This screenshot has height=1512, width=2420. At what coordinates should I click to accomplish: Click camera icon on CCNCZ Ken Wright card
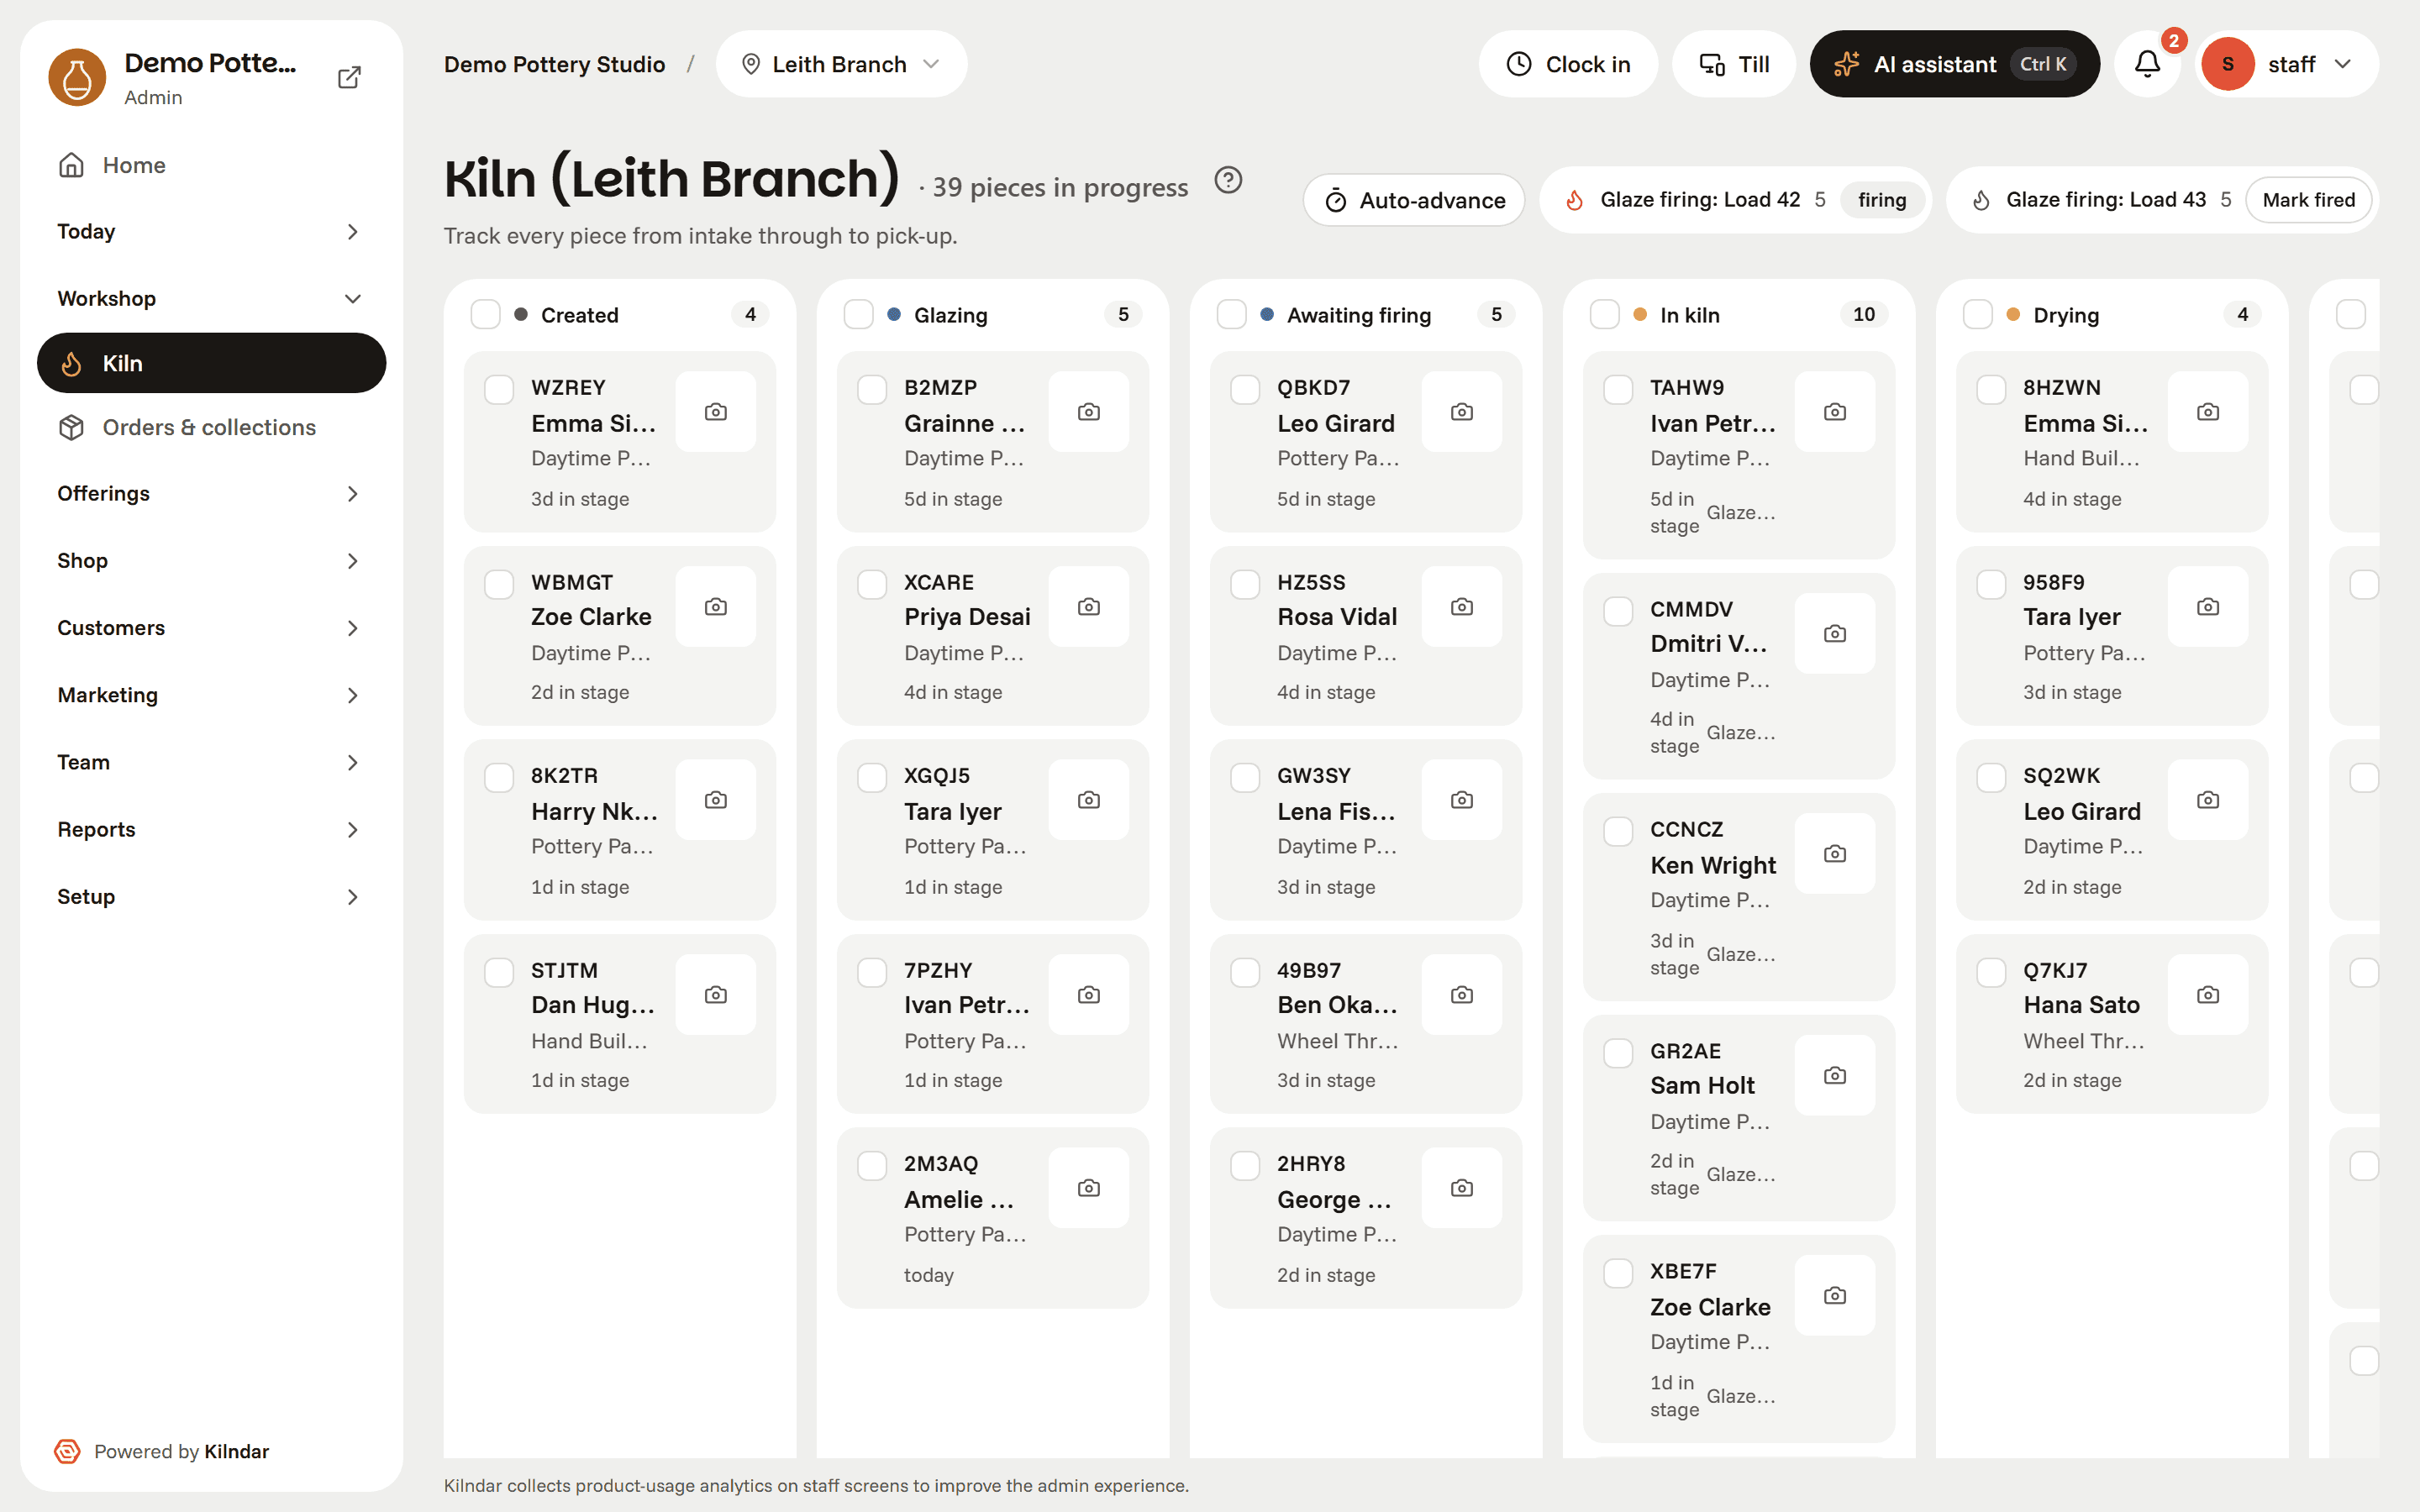click(1835, 854)
